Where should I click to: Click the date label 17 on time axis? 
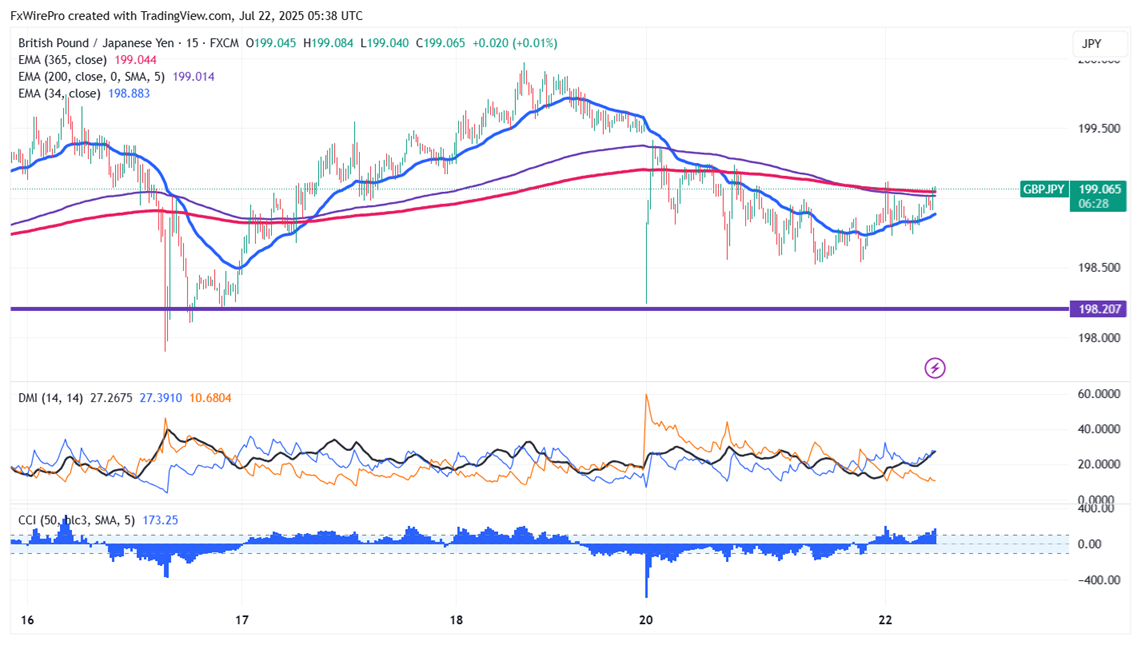tap(242, 620)
